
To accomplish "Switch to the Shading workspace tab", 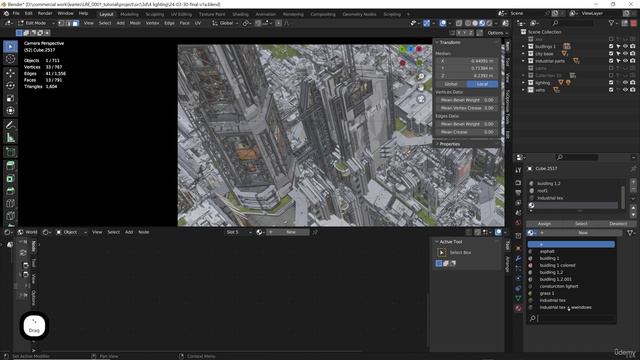I will click(240, 14).
